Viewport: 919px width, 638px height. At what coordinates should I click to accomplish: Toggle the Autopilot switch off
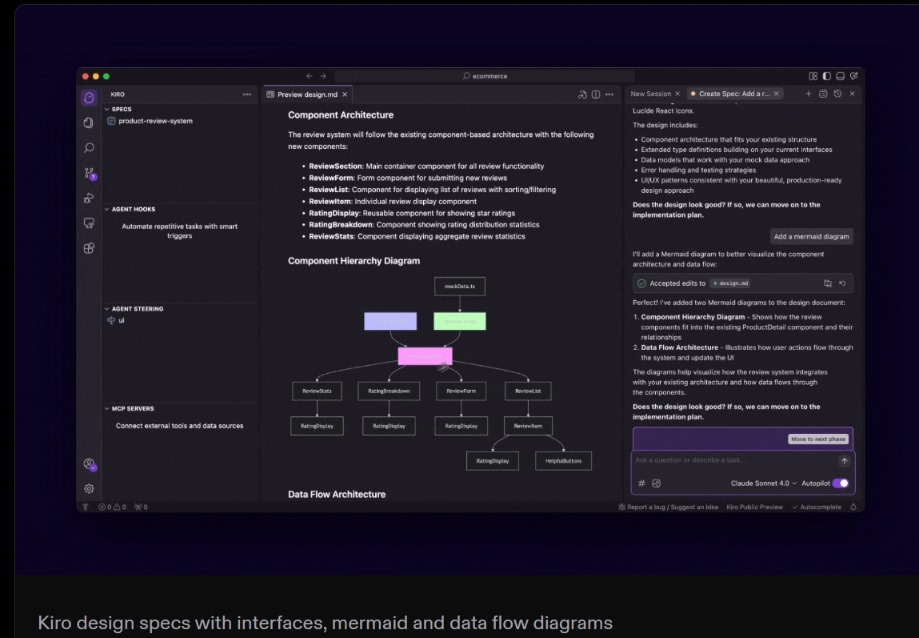point(840,483)
